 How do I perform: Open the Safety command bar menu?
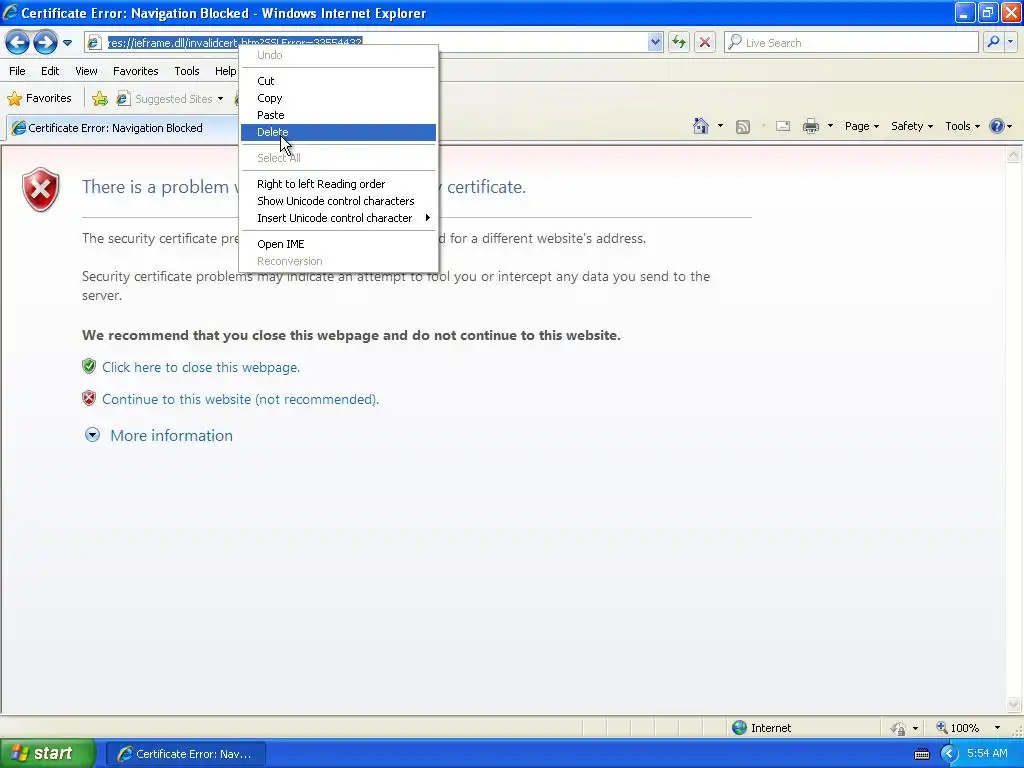click(x=912, y=126)
